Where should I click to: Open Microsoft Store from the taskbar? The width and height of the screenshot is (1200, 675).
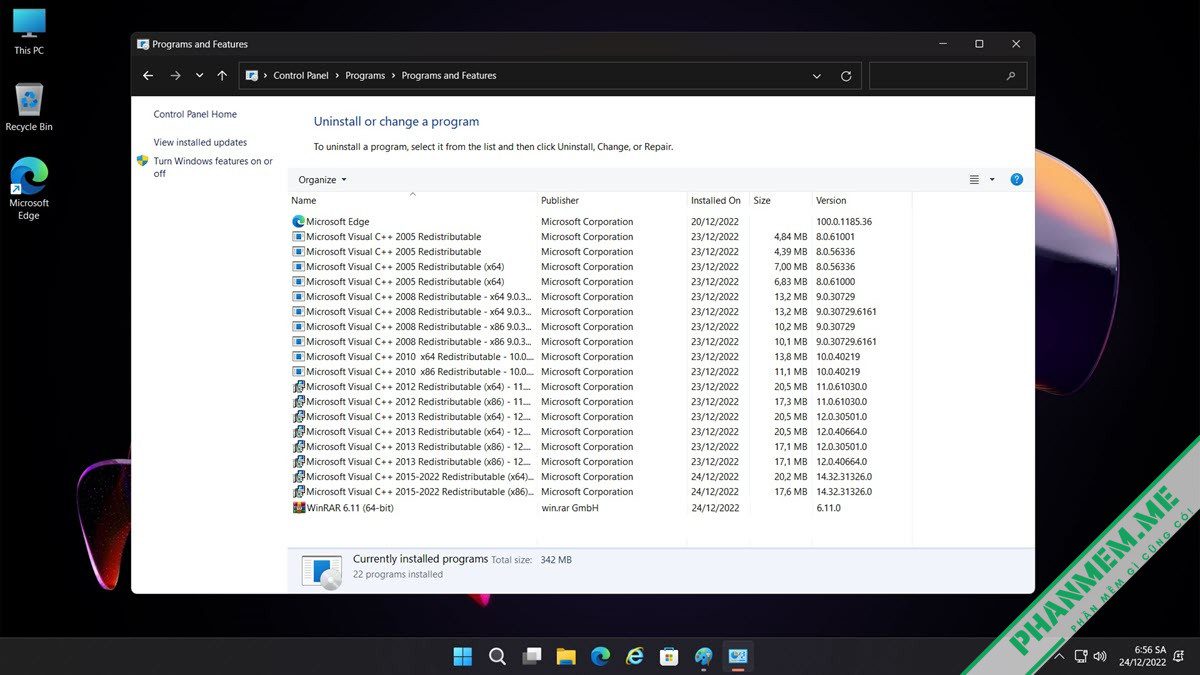pyautogui.click(x=669, y=656)
